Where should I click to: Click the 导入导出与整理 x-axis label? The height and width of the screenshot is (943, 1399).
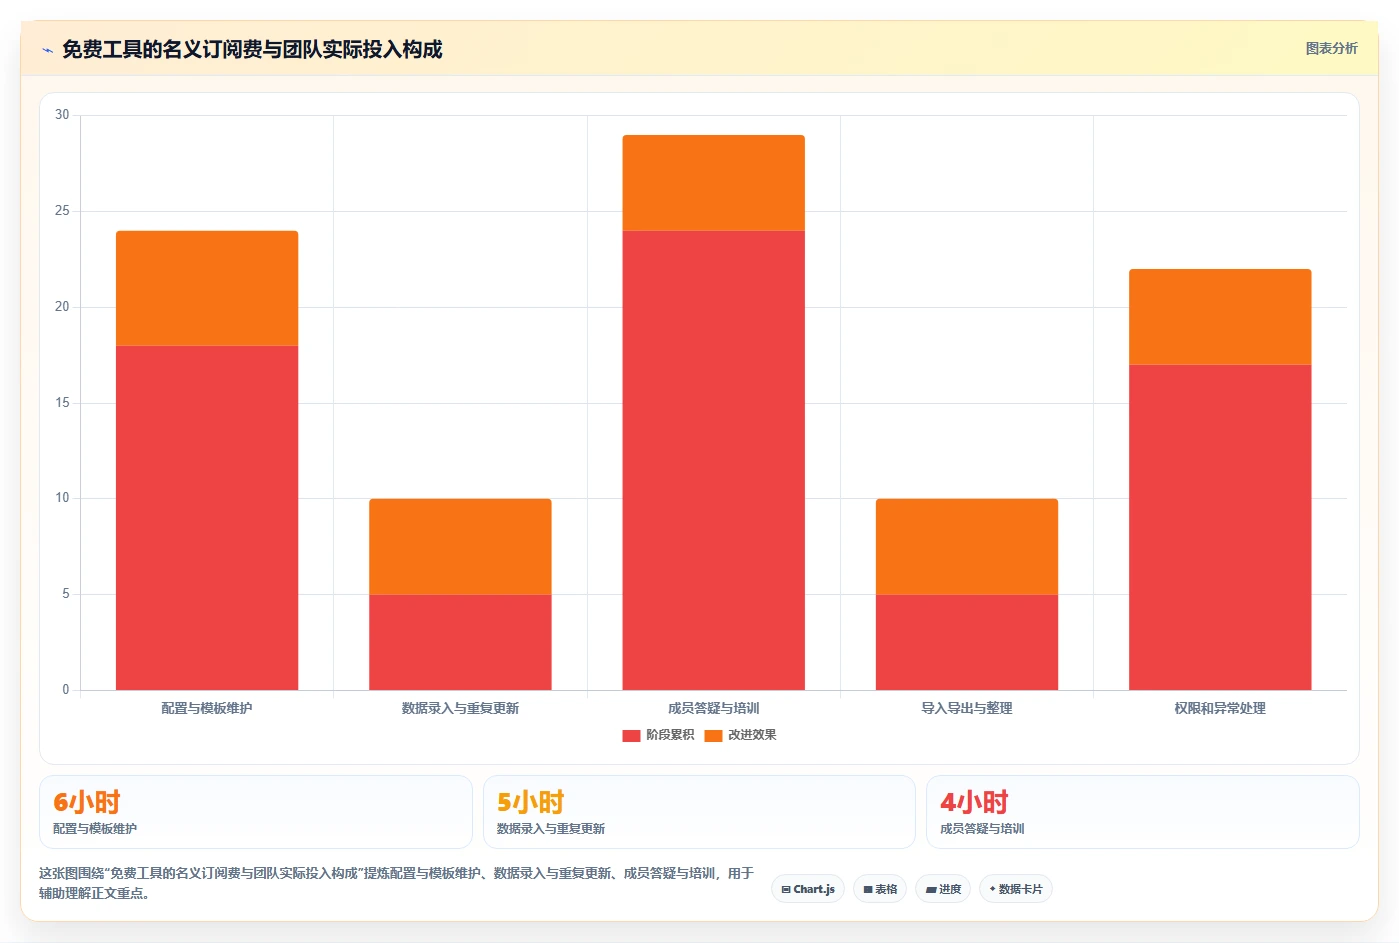(x=967, y=708)
